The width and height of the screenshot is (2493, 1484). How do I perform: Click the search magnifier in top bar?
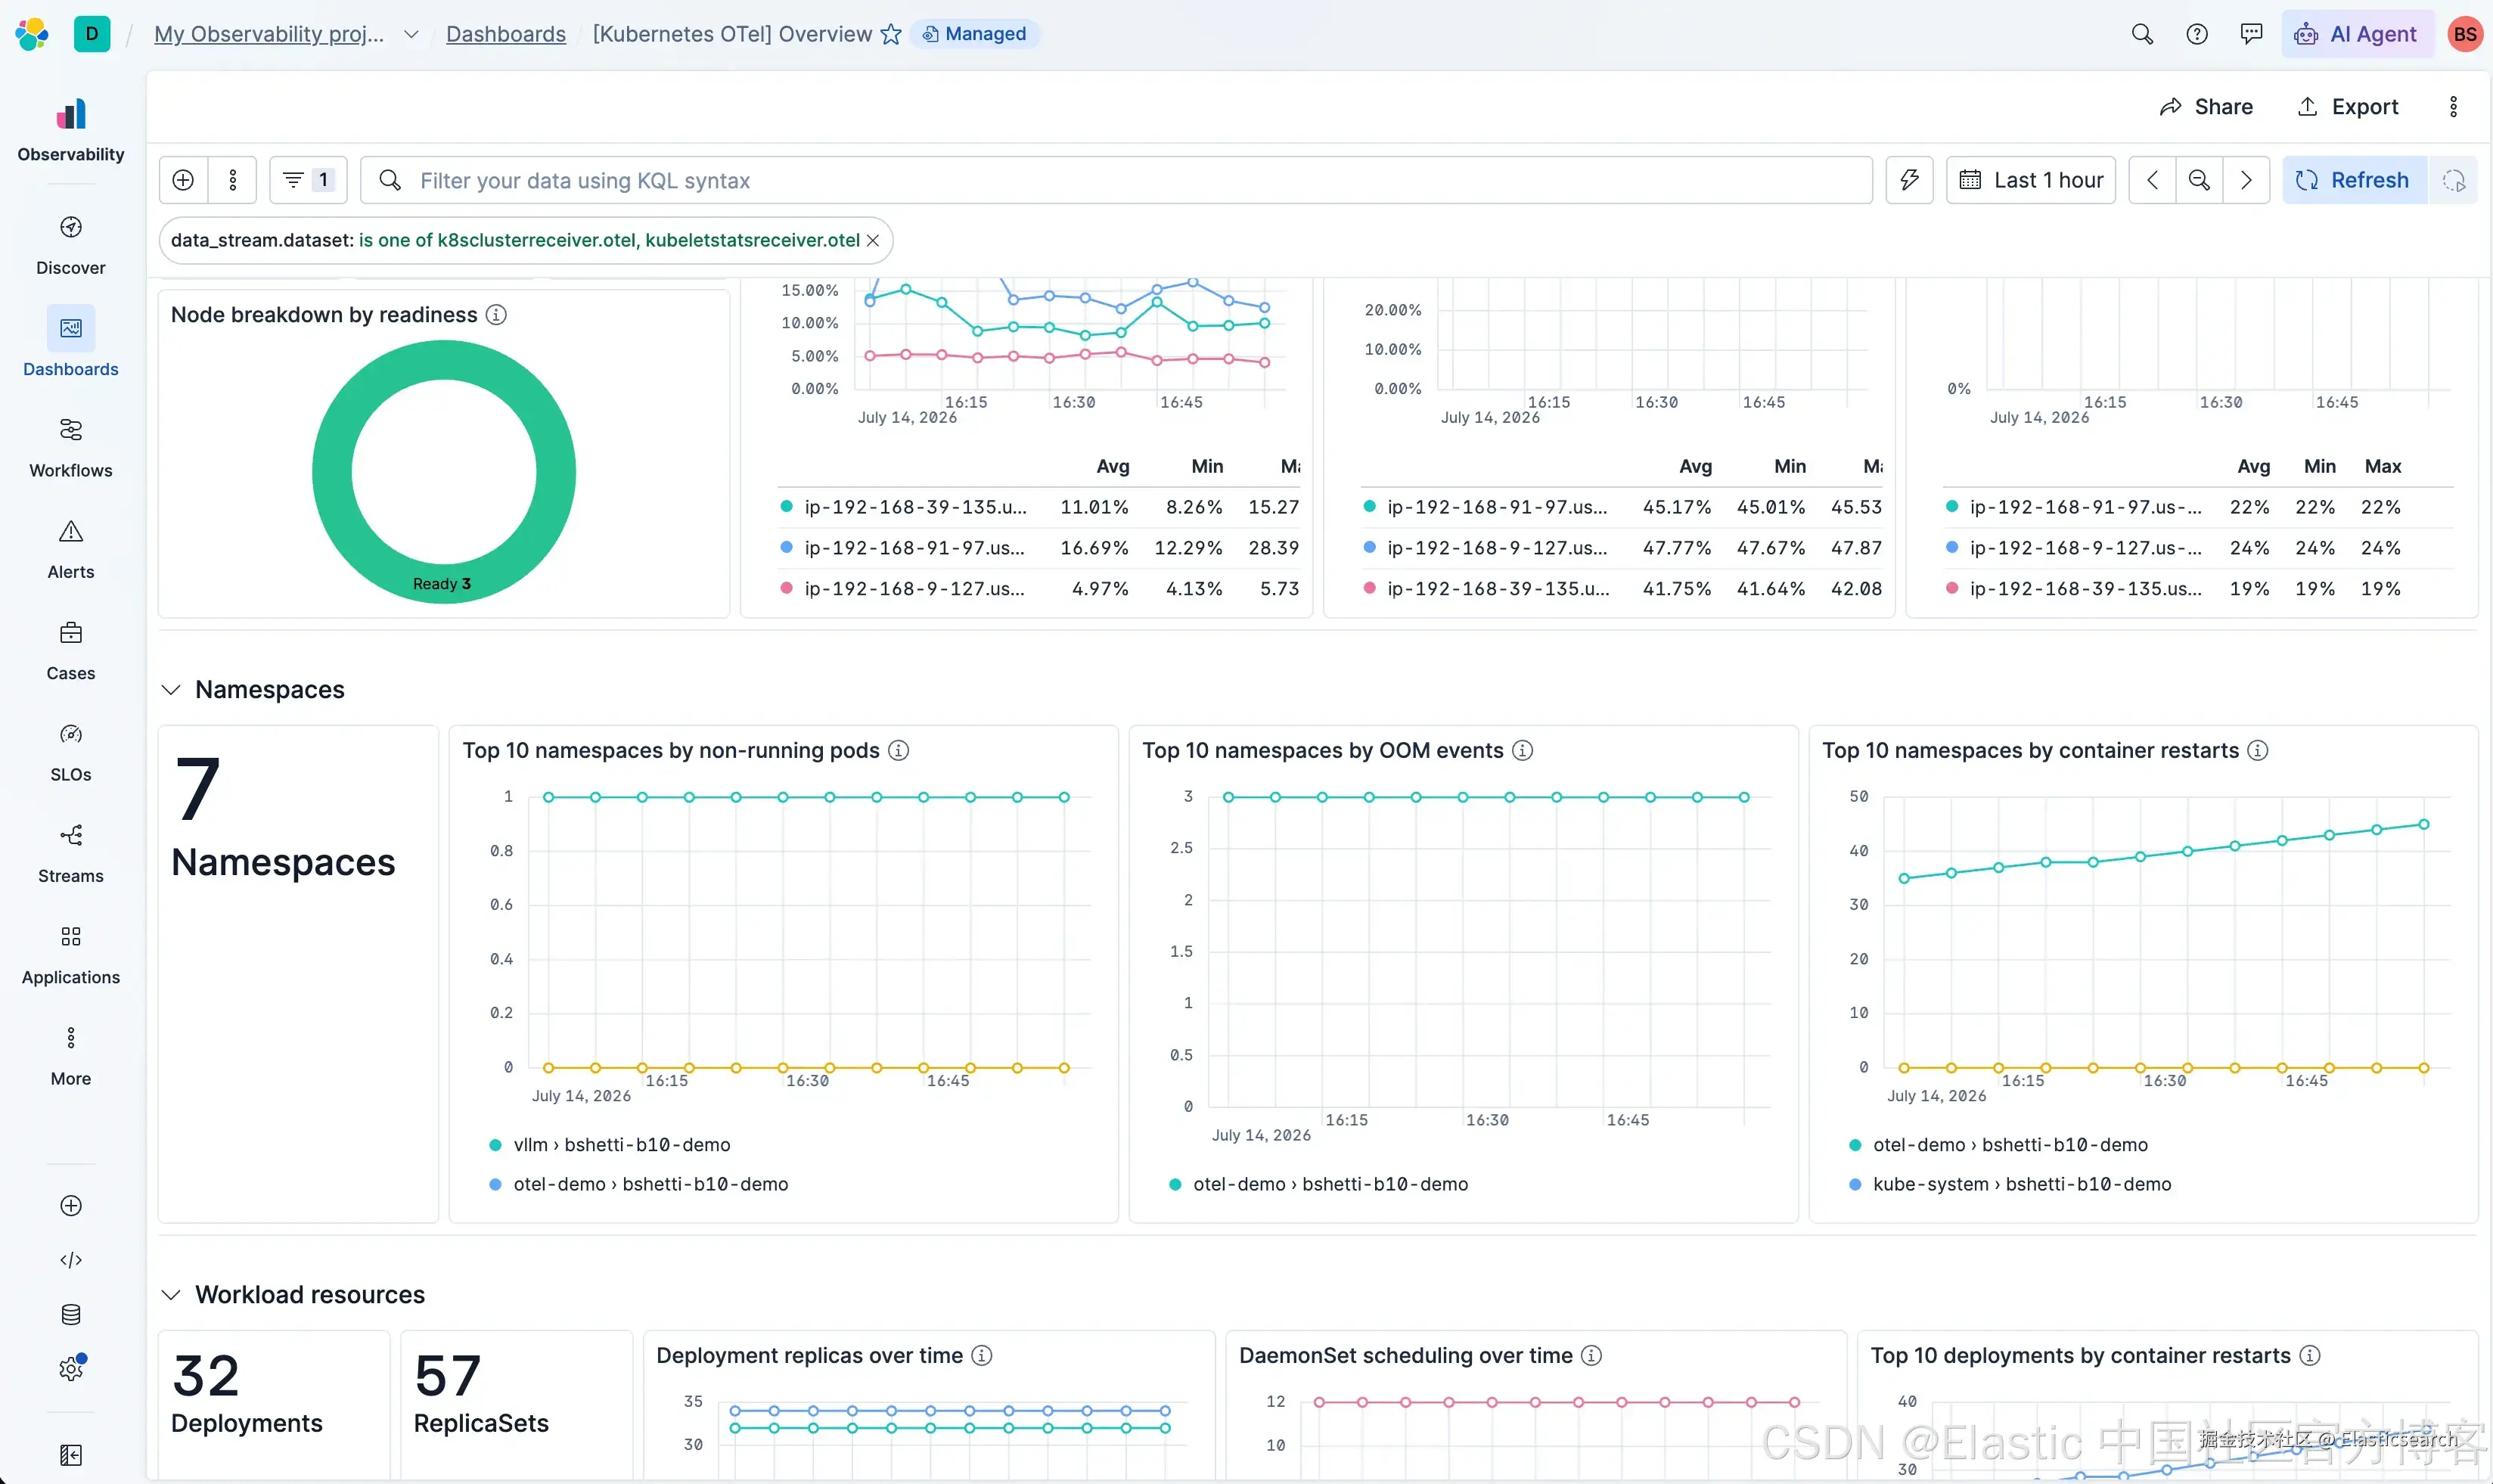coord(2142,34)
